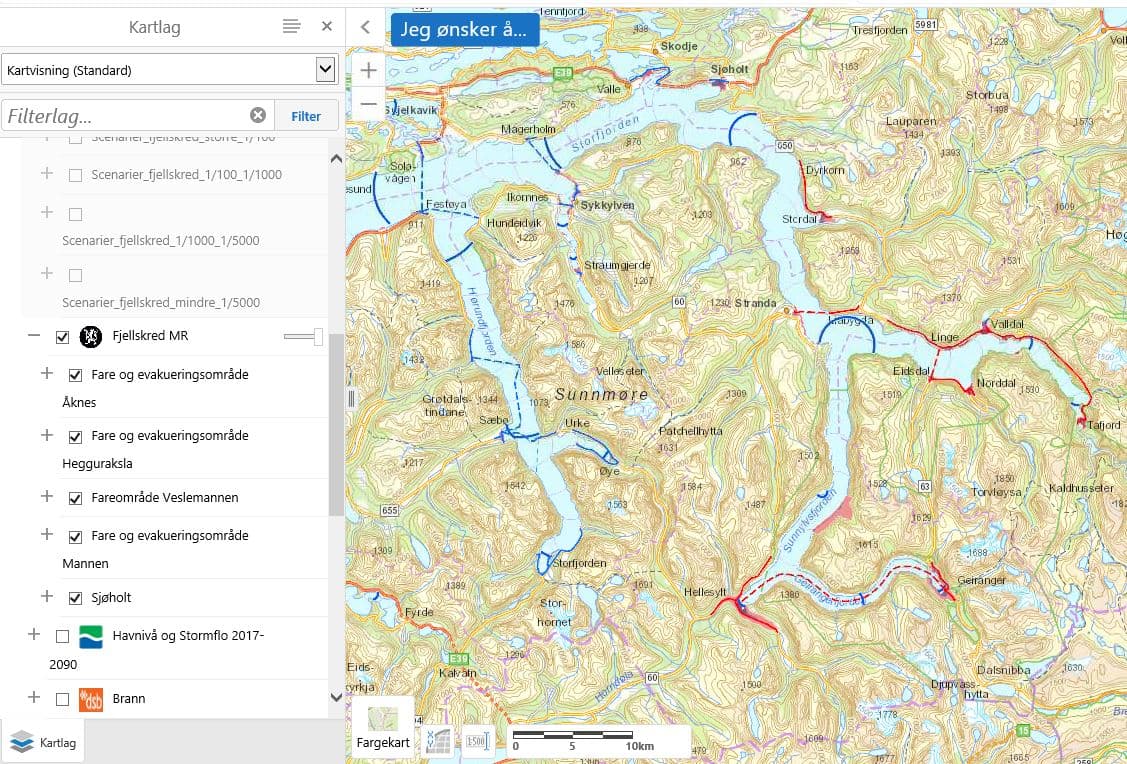This screenshot has width=1127, height=764.
Task: Click inside the Filterlag search field
Action: pos(130,115)
